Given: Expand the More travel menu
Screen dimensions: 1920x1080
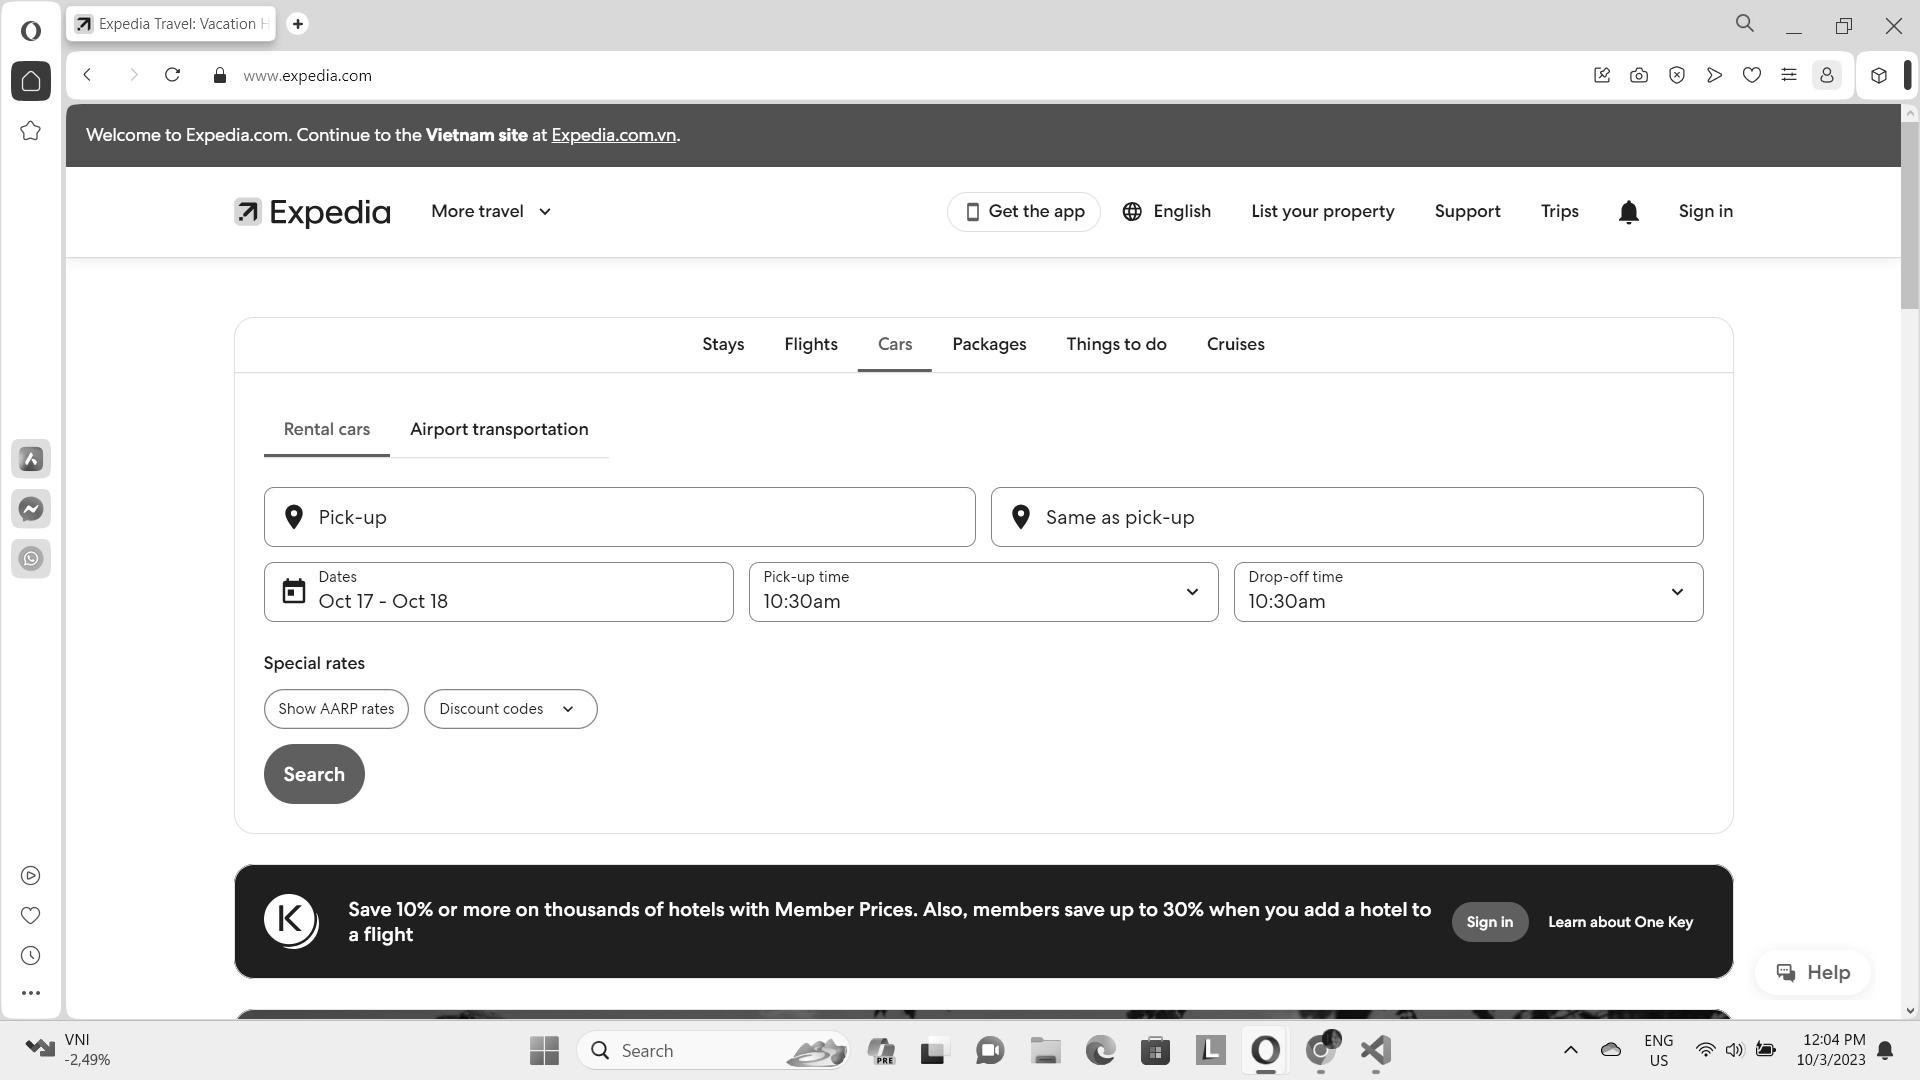Looking at the screenshot, I should (x=491, y=212).
